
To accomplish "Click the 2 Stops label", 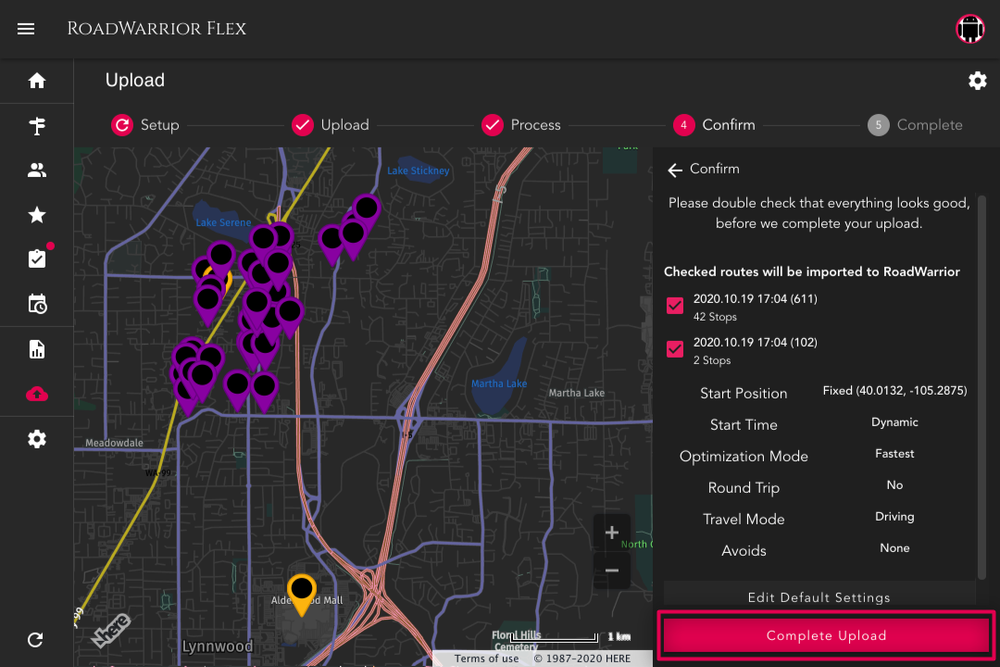I will [712, 360].
